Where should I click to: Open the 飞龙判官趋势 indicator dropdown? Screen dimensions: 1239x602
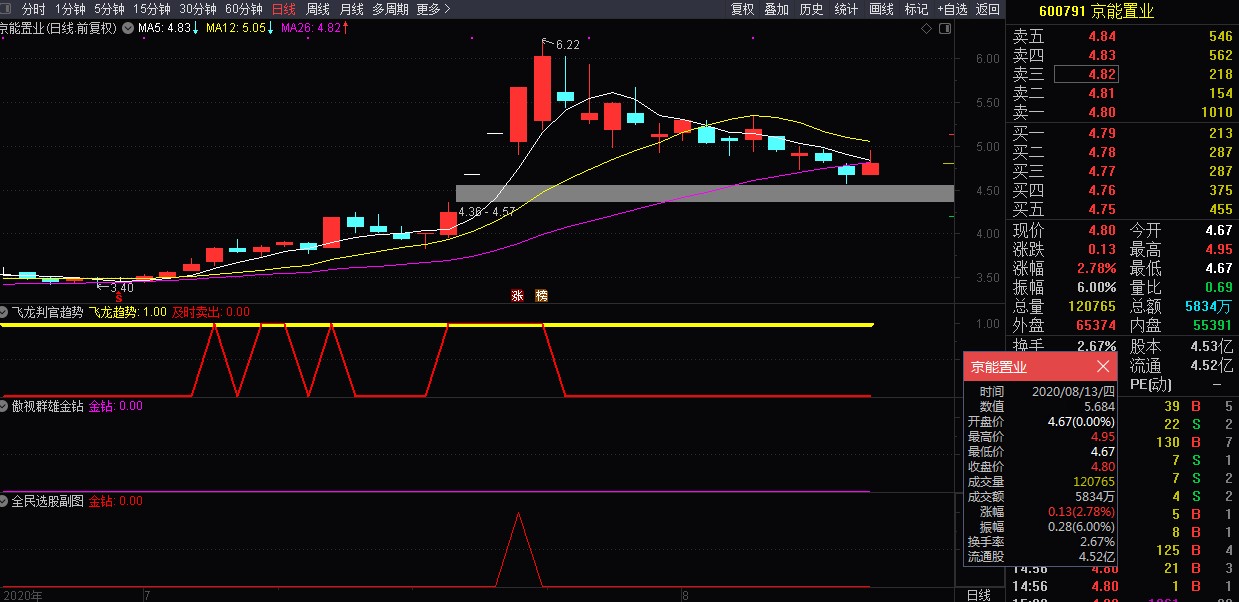[5, 312]
